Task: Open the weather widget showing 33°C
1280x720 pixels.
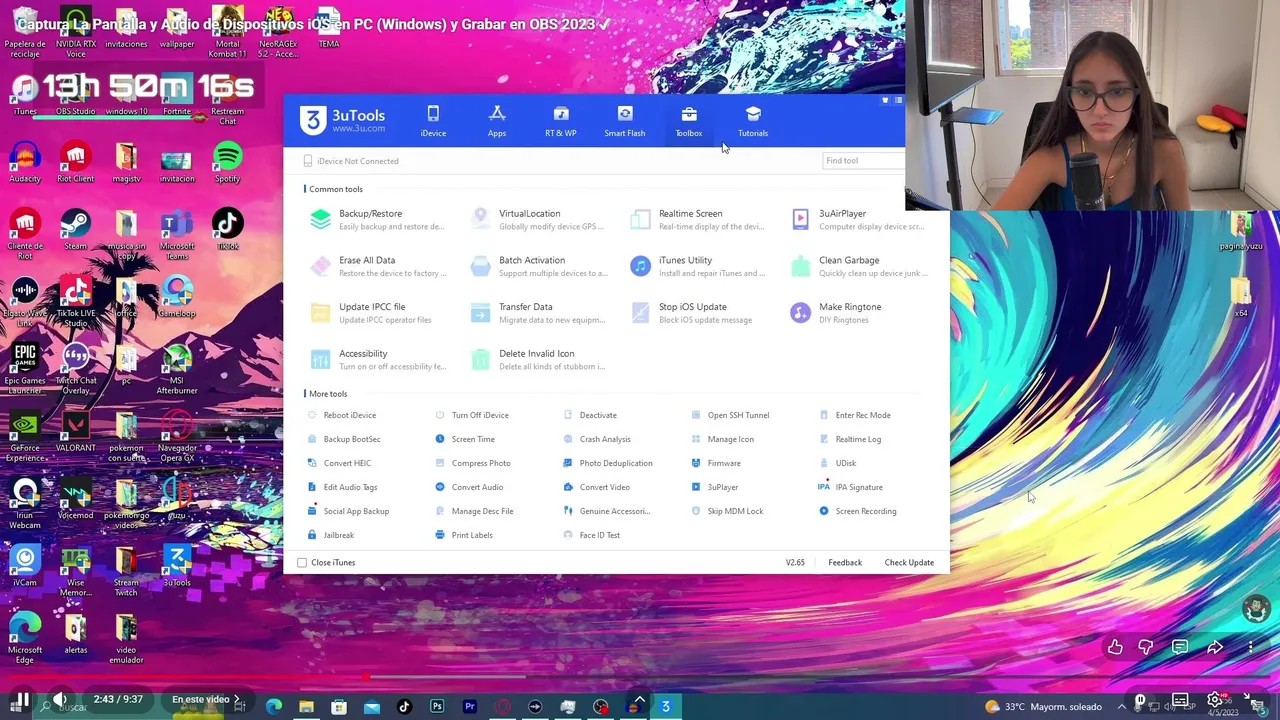Action: (1043, 706)
